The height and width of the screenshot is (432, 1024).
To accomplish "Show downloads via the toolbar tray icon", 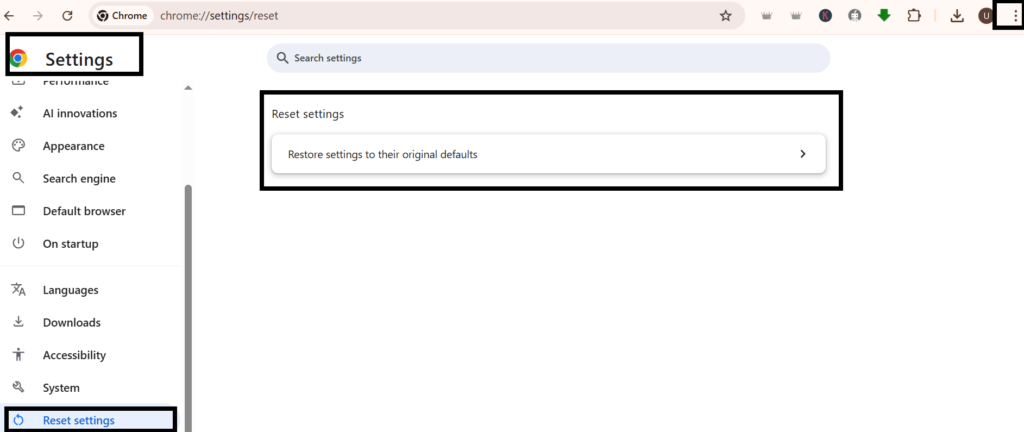I will pos(957,16).
